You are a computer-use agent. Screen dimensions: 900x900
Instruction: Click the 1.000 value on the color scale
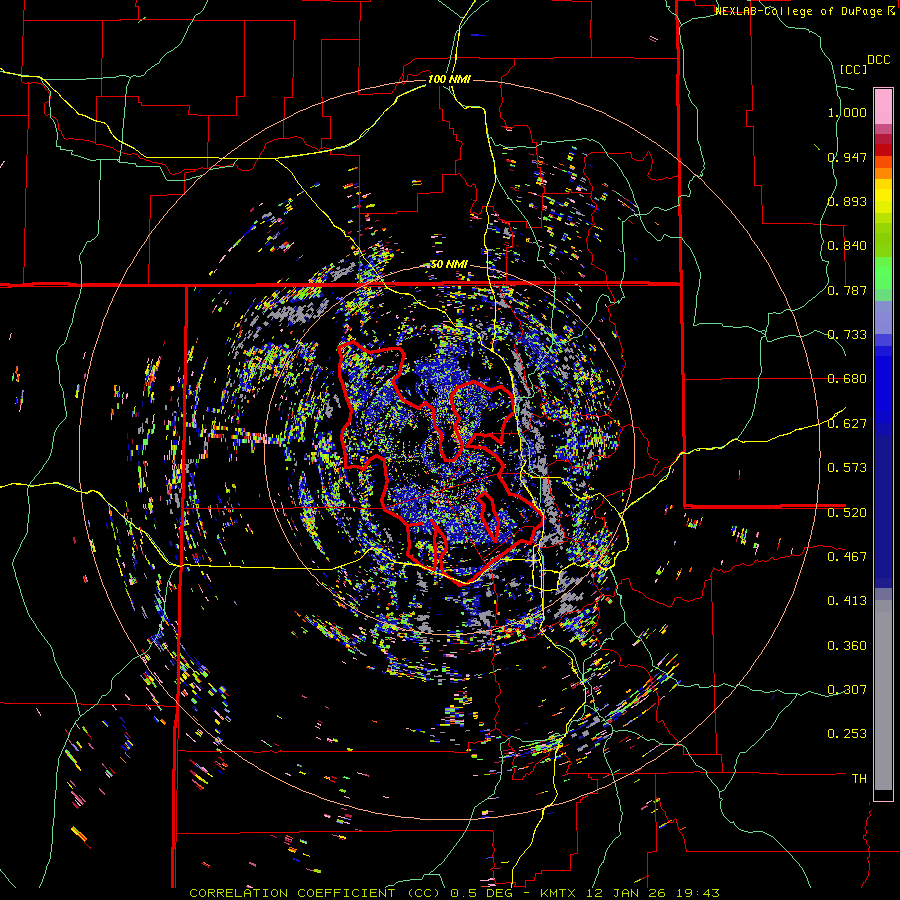pos(847,112)
